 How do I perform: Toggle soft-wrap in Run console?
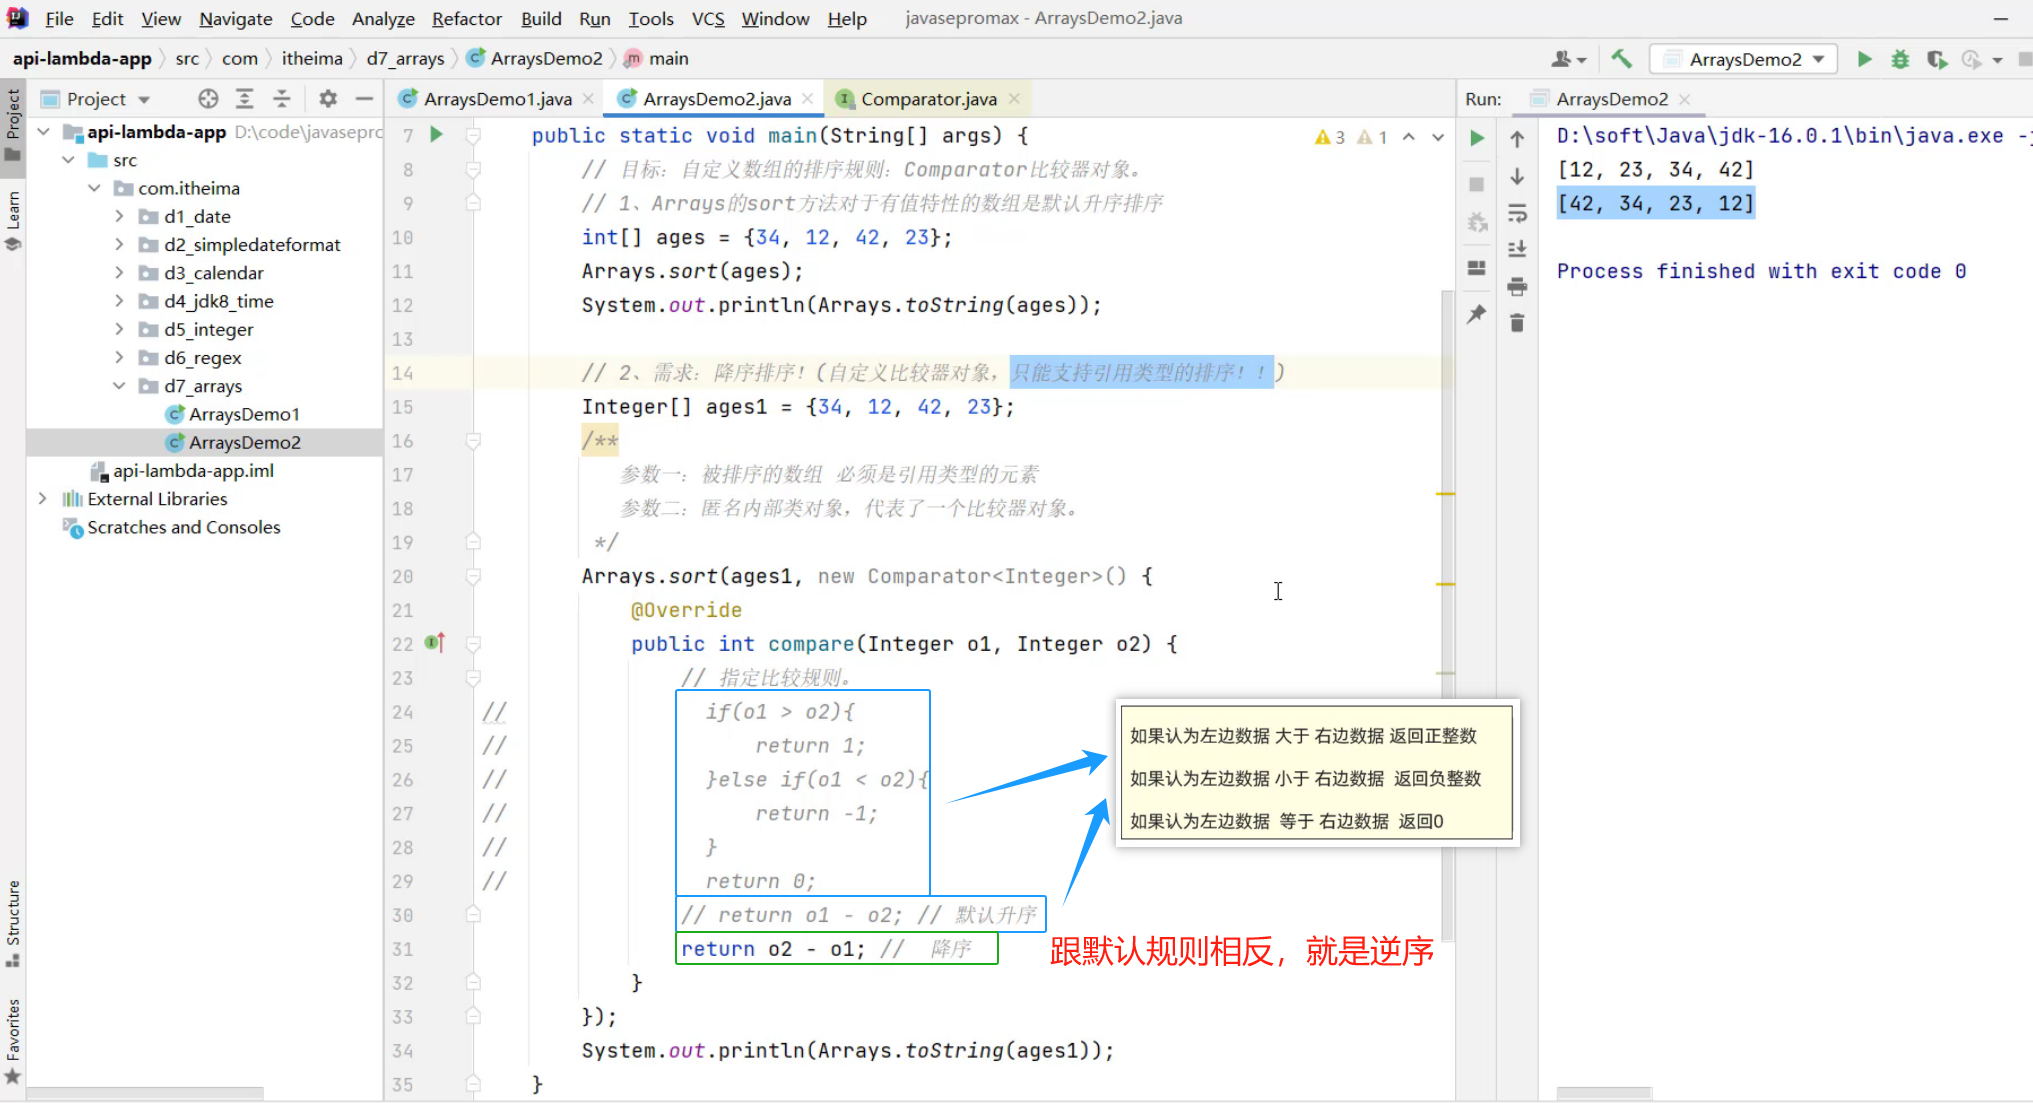click(1517, 213)
